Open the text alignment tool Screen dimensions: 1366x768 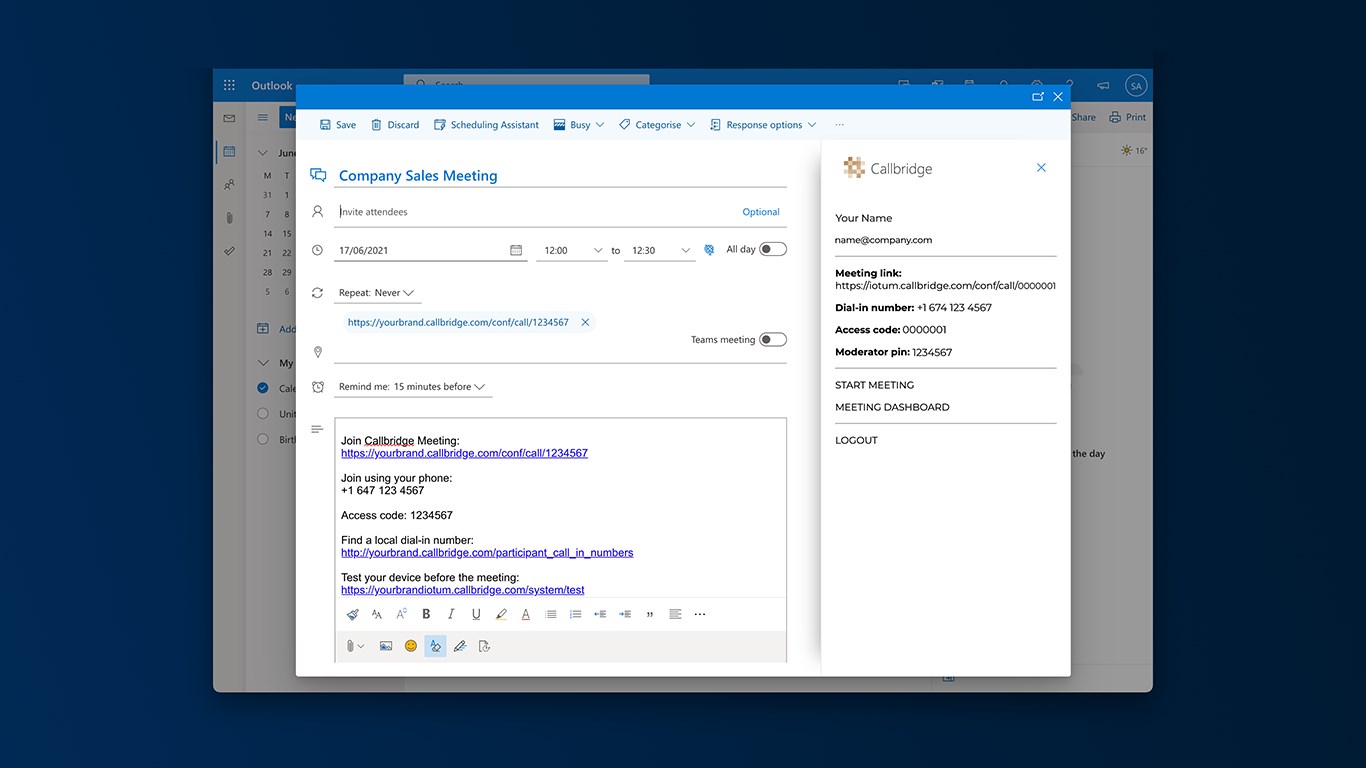click(675, 614)
